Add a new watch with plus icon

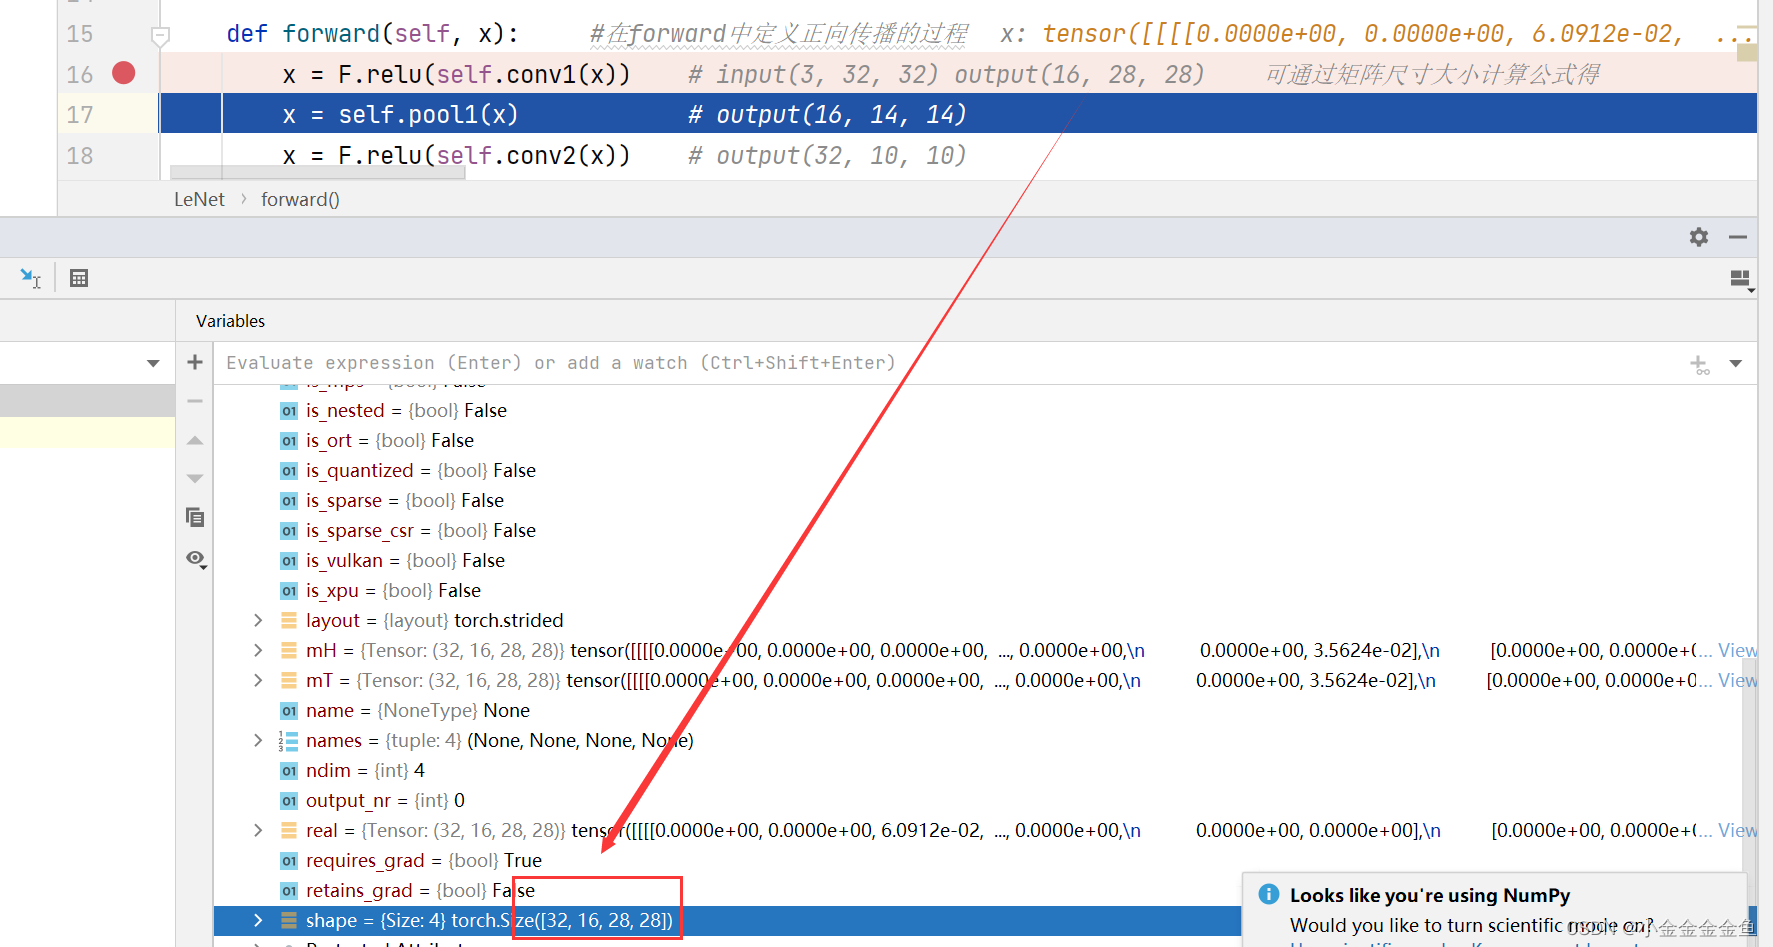click(x=195, y=362)
